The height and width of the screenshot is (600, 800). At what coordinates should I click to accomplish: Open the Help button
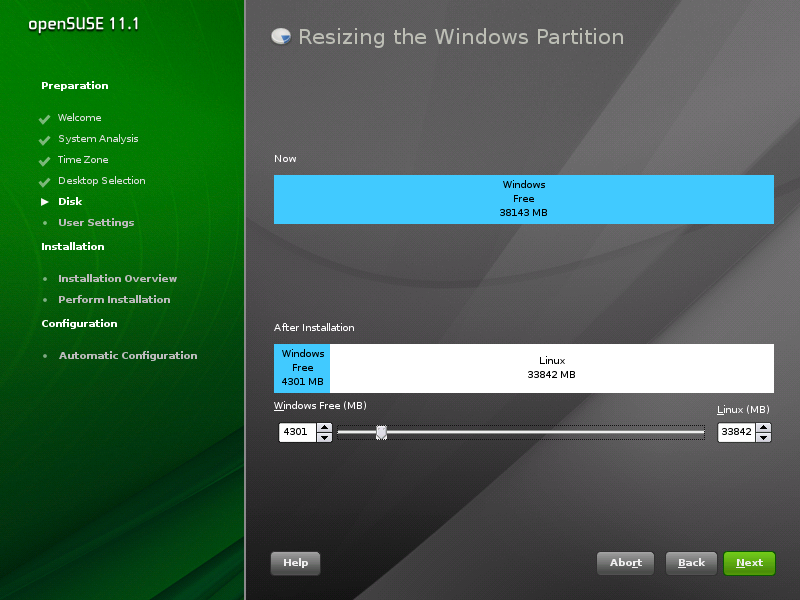[x=295, y=563]
